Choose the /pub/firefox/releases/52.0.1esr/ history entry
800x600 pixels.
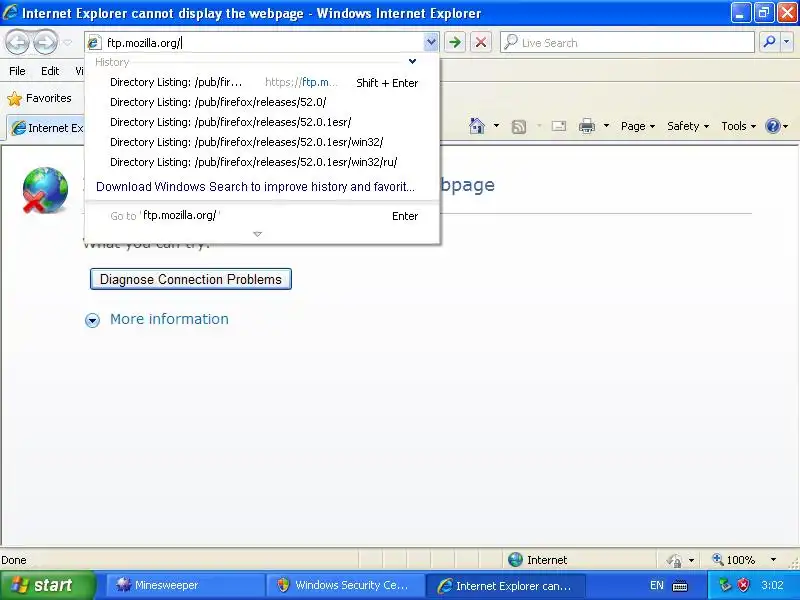(x=262, y=122)
